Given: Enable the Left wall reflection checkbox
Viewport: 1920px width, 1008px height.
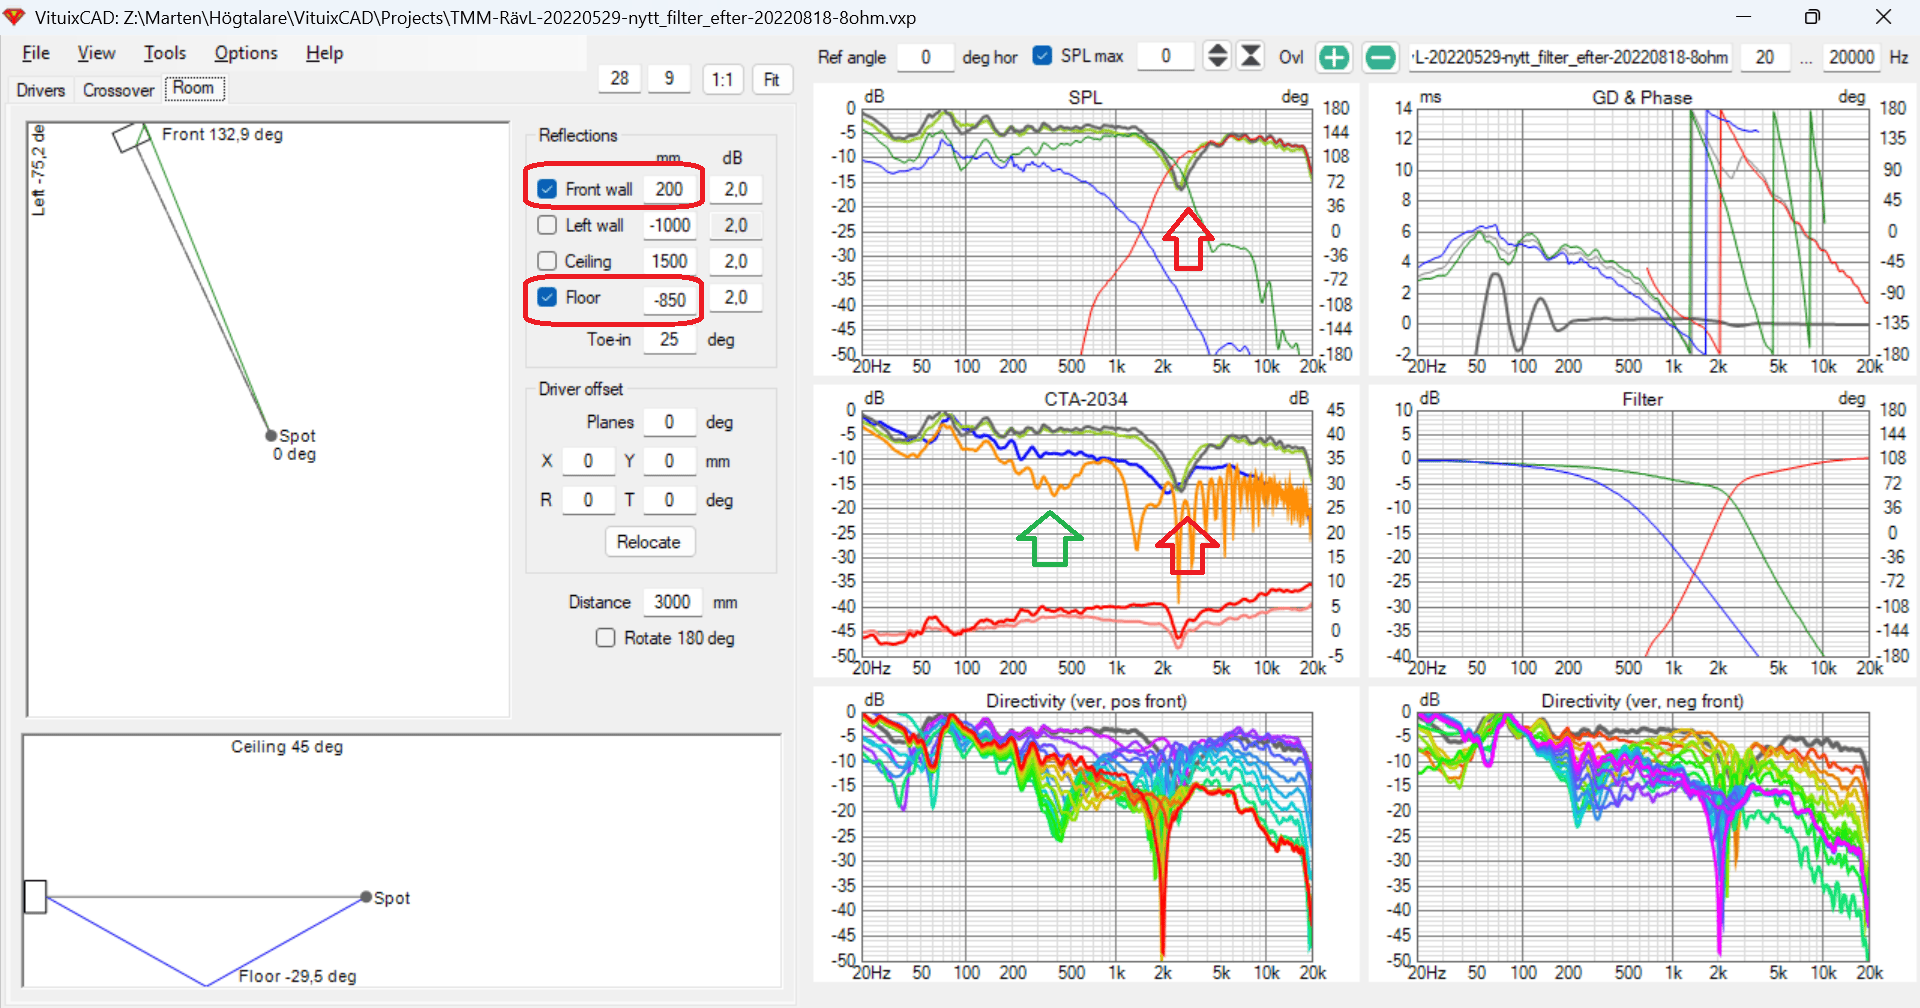Looking at the screenshot, I should (547, 225).
